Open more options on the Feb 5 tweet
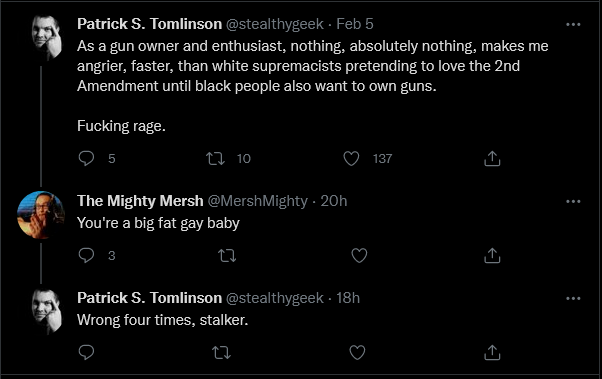 coord(573,25)
